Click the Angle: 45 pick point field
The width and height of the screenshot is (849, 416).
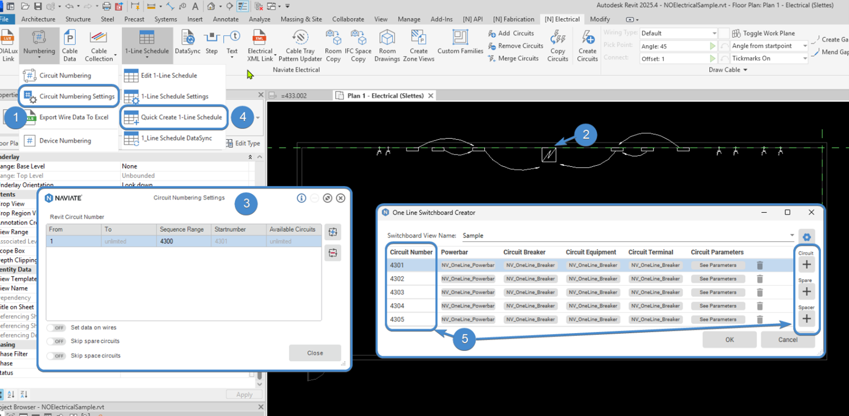tap(672, 46)
